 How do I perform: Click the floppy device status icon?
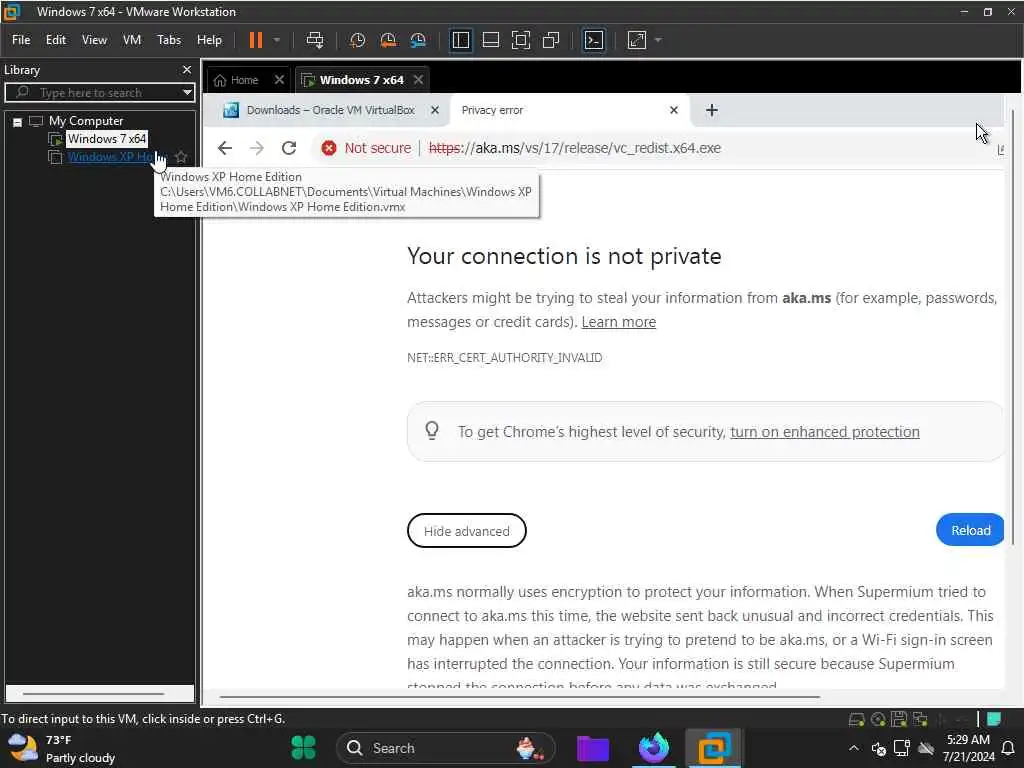pos(899,720)
